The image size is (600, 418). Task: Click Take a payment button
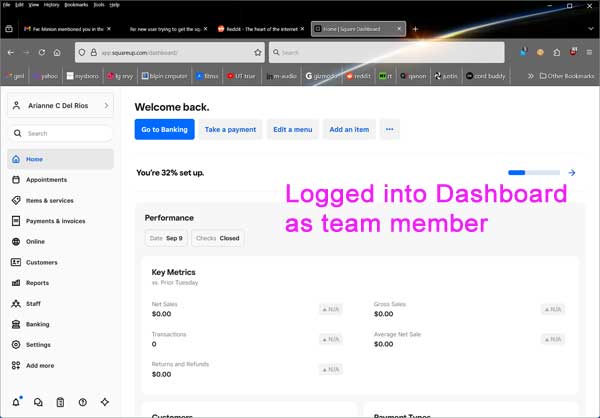tap(230, 129)
